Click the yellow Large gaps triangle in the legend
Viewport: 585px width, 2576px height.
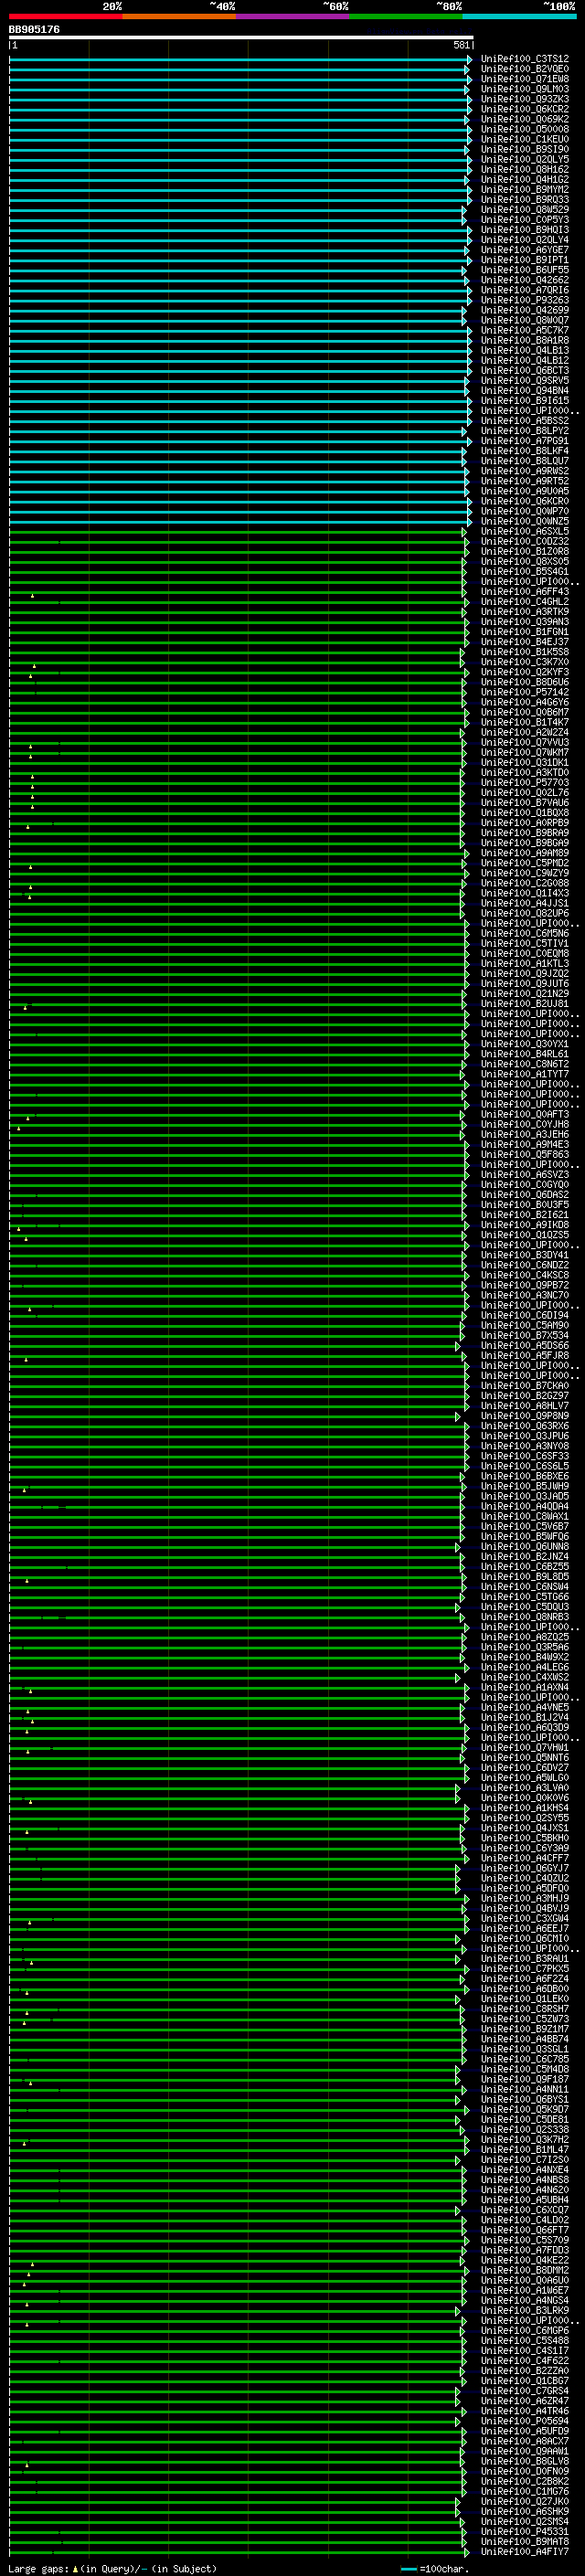point(75,2568)
